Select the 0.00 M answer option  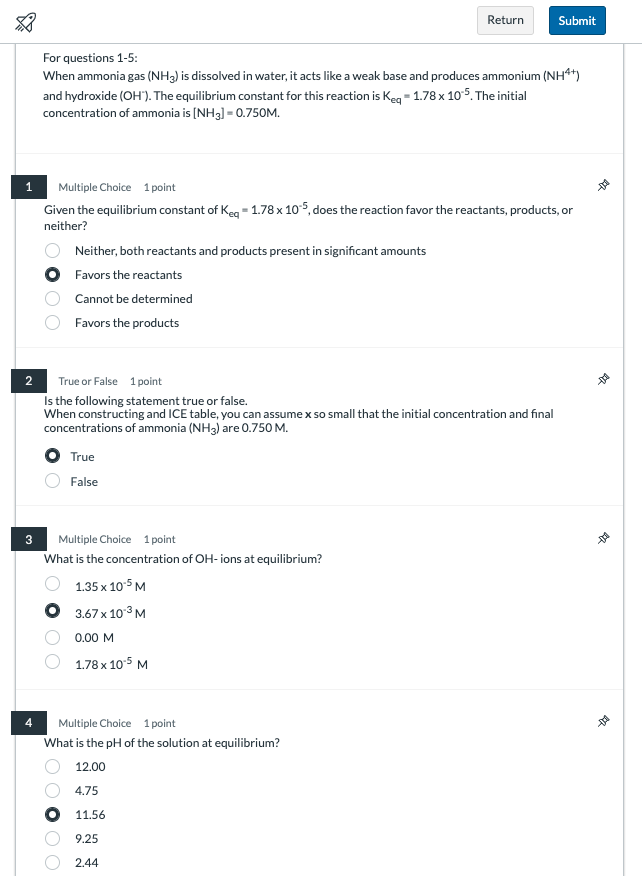click(x=53, y=637)
